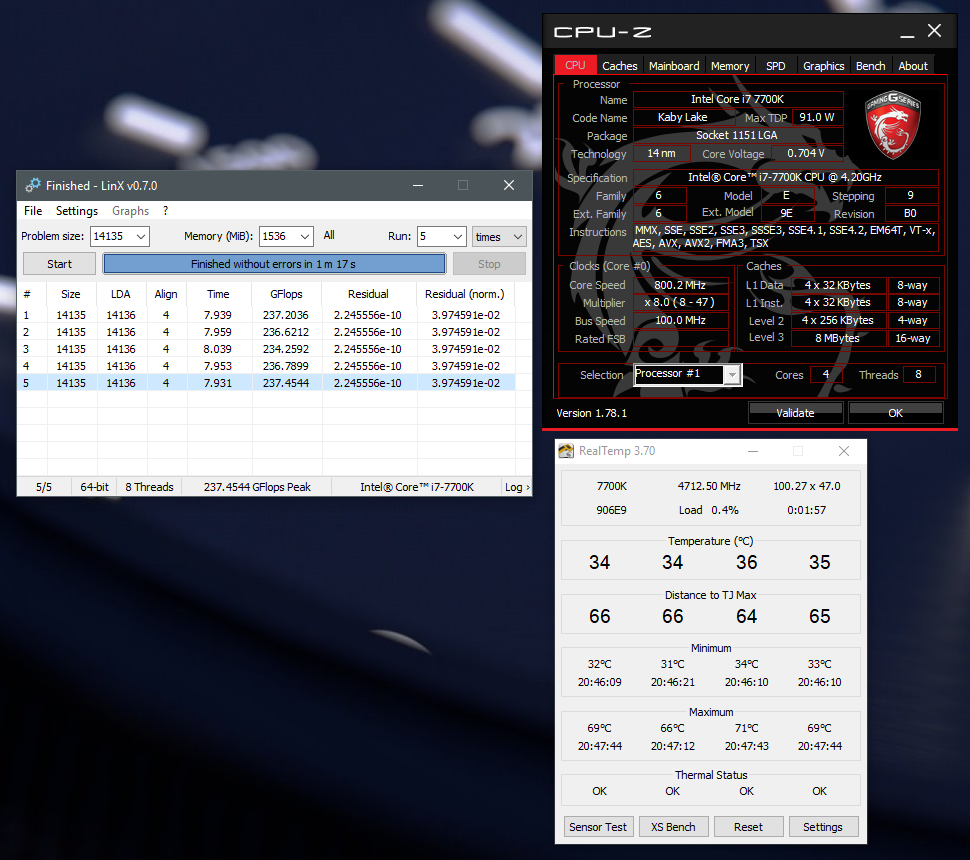Viewport: 970px width, 860px height.
Task: Click the 'Finished without errors' progress bar
Action: click(274, 264)
